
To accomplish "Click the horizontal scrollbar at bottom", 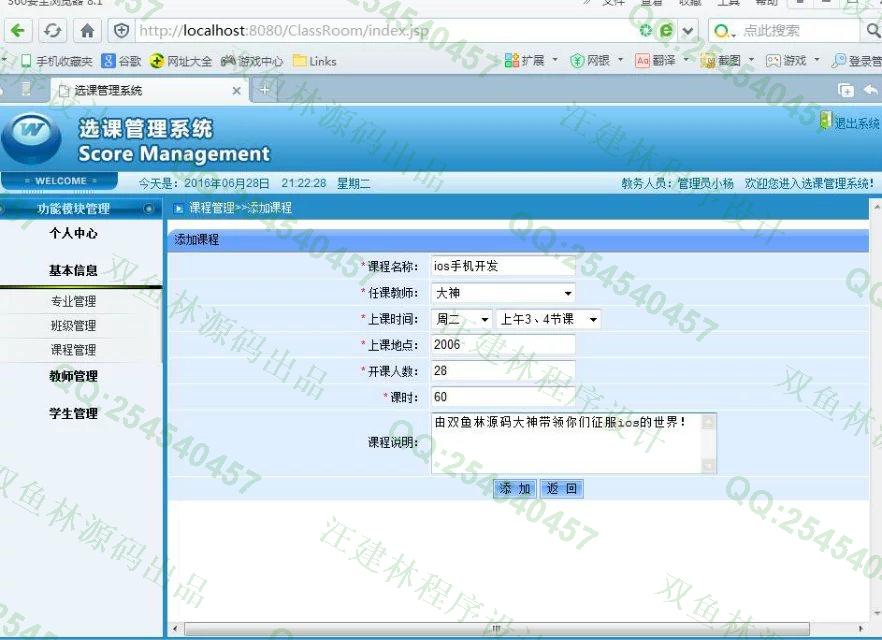I will point(496,629).
